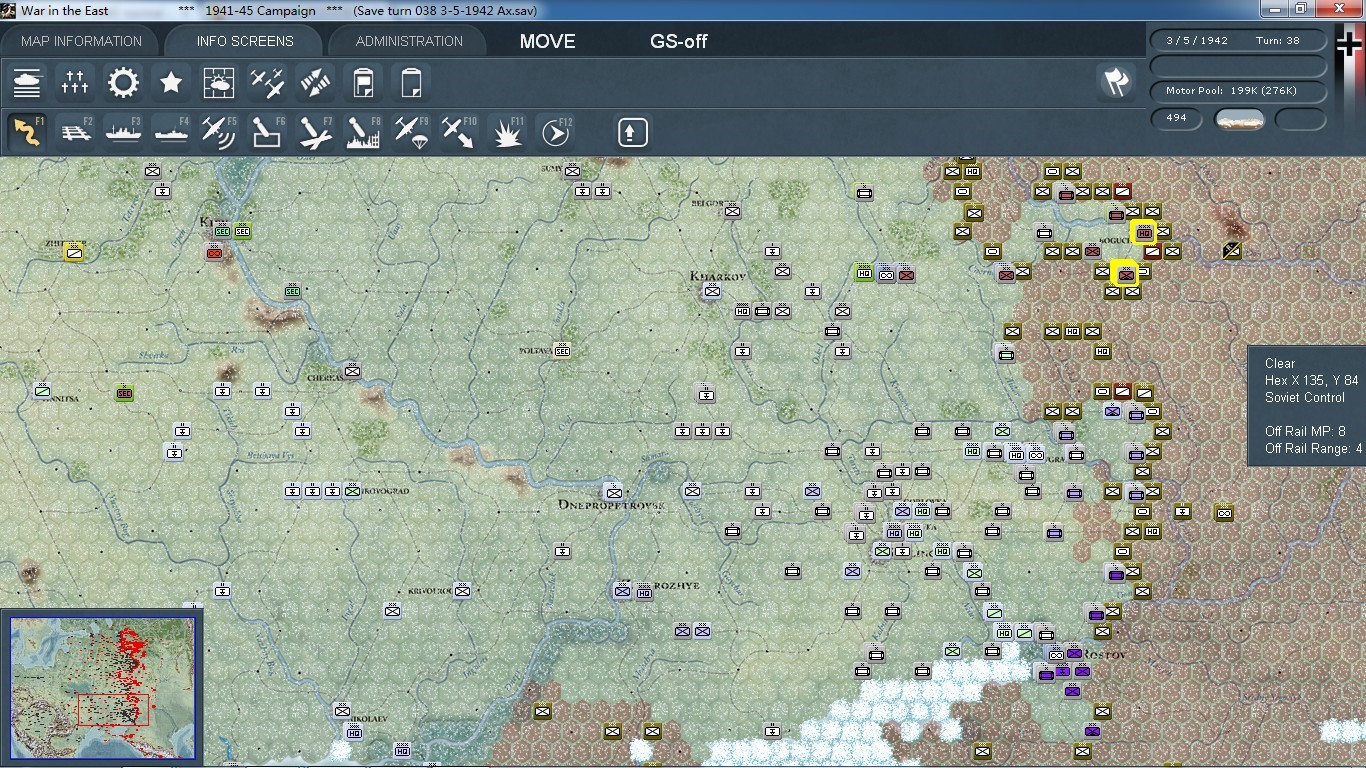1366x768 pixels.
Task: Open the weather map screen icon
Action: [219, 83]
